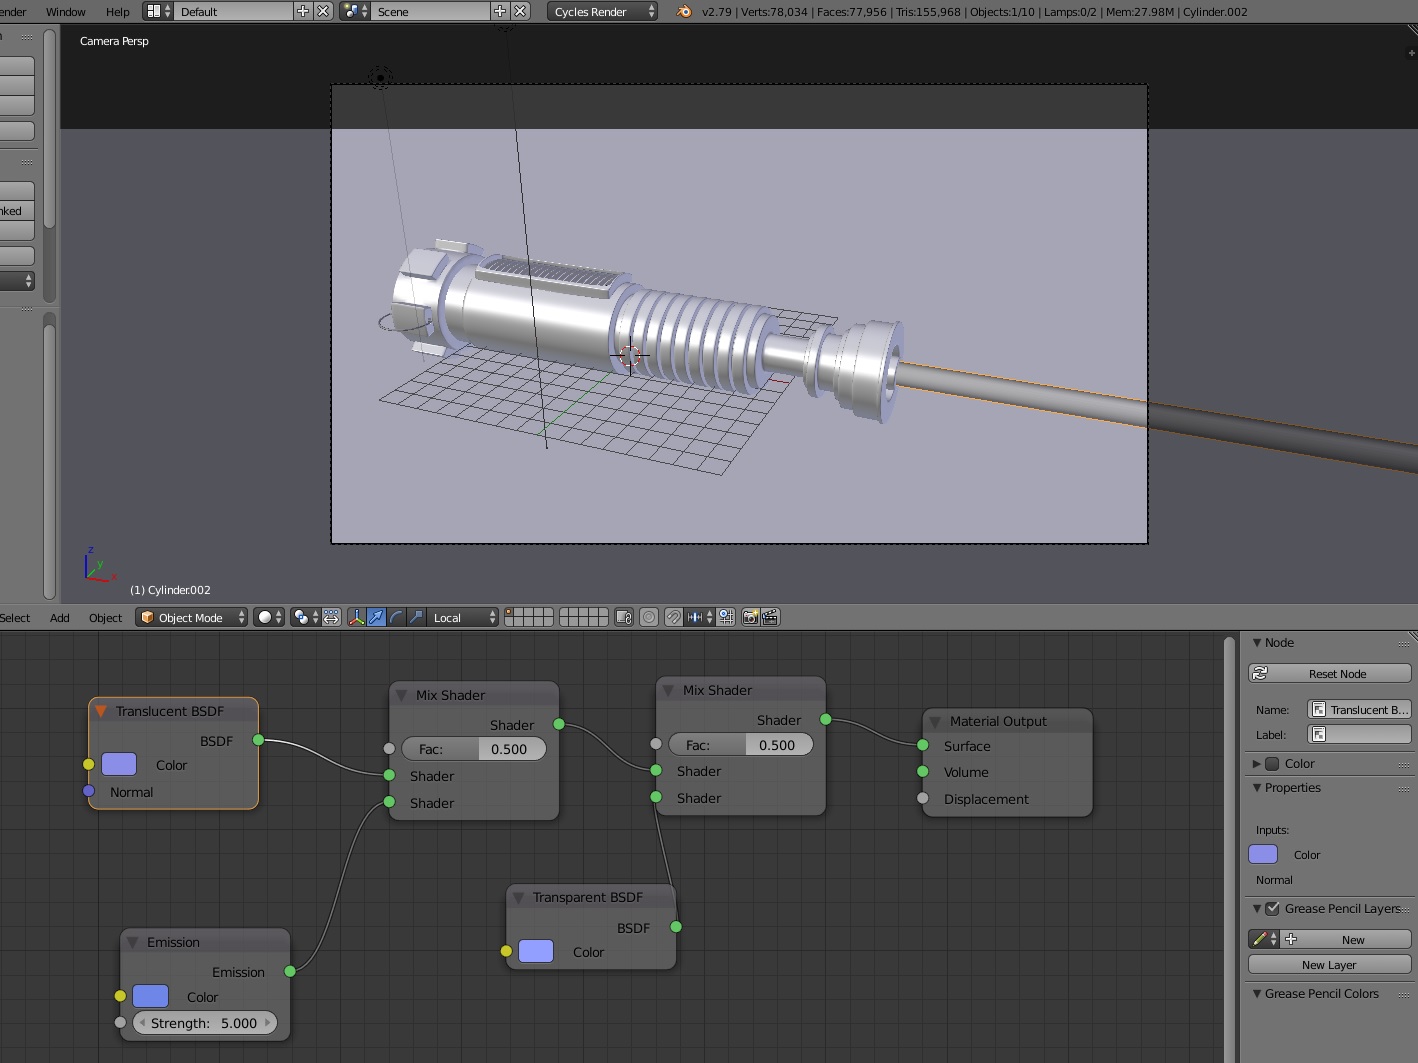Viewport: 1418px width, 1063px height.
Task: Select first layer in left layer grid
Action: (510, 612)
